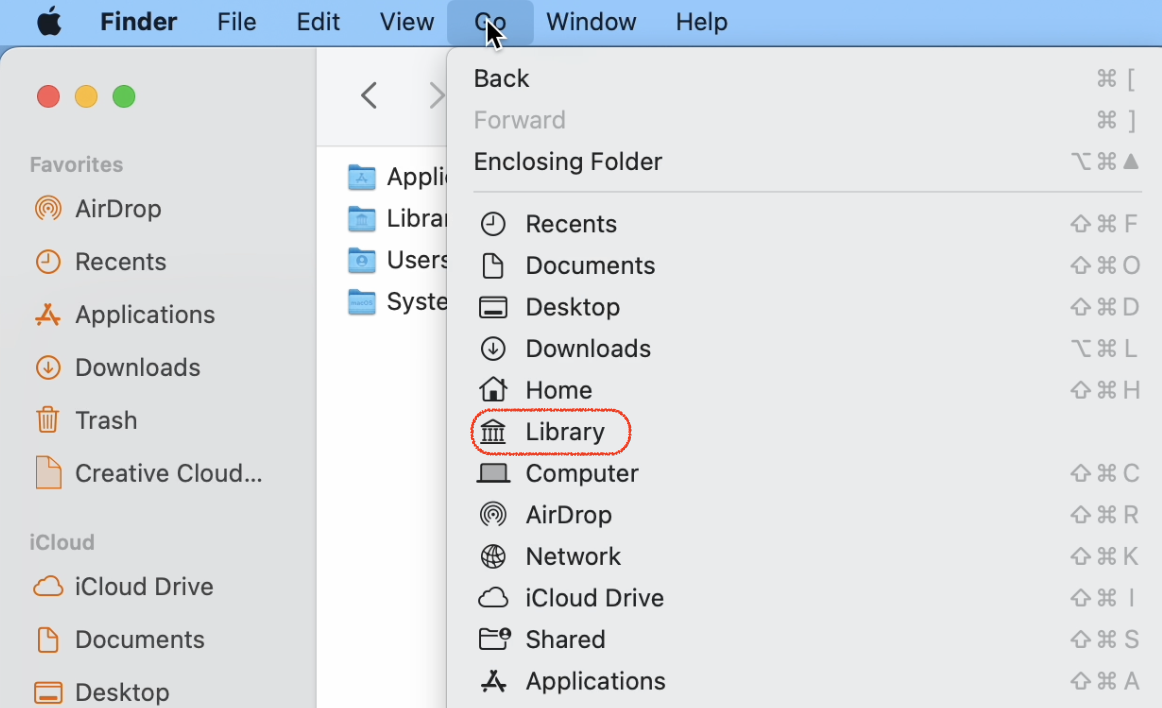
Task: Open the Library folder in the file list
Action: pyautogui.click(x=410, y=218)
